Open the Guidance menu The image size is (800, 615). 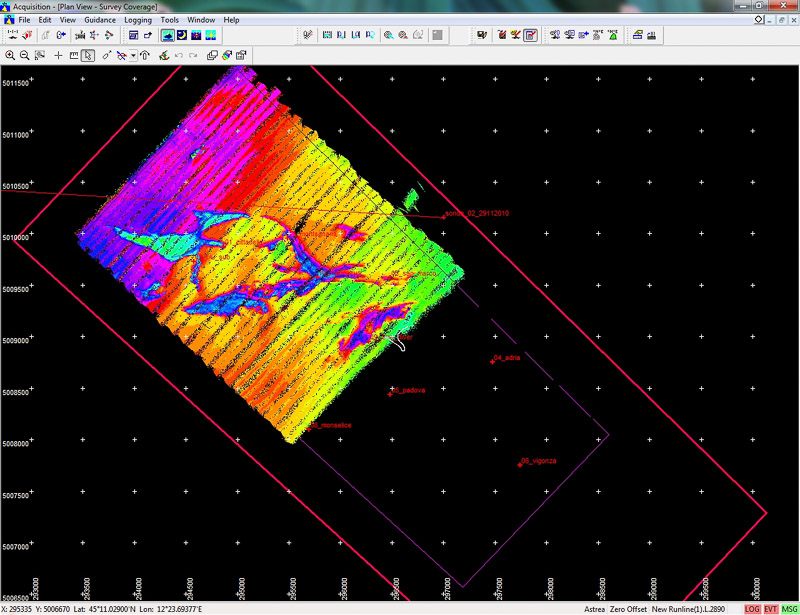[100, 20]
